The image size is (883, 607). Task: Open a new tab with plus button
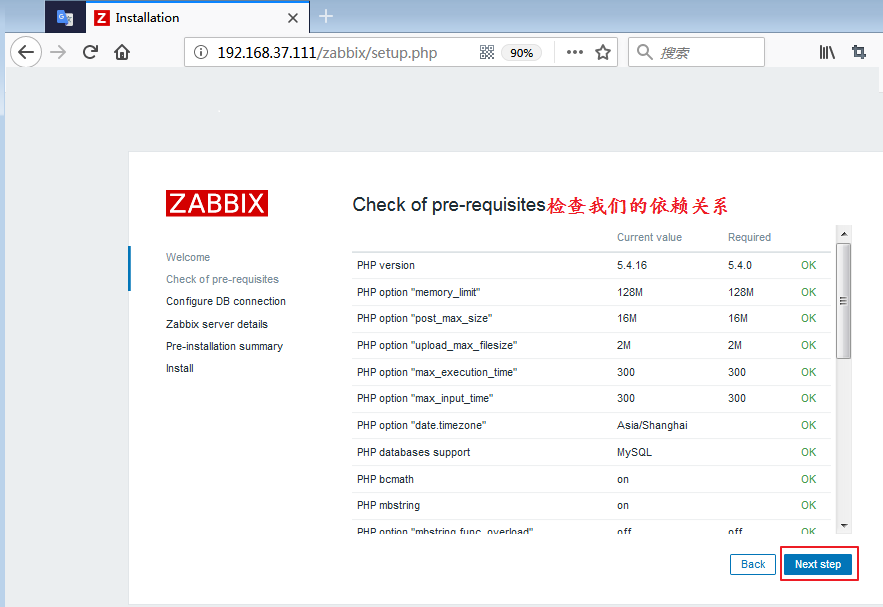[x=326, y=17]
